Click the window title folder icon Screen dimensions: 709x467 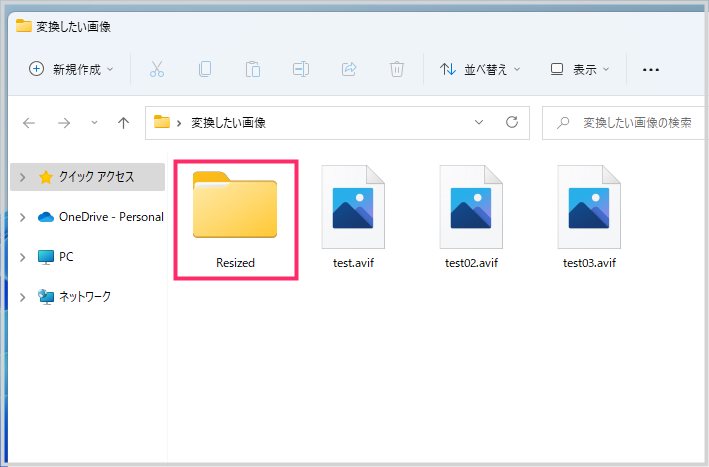tap(24, 26)
